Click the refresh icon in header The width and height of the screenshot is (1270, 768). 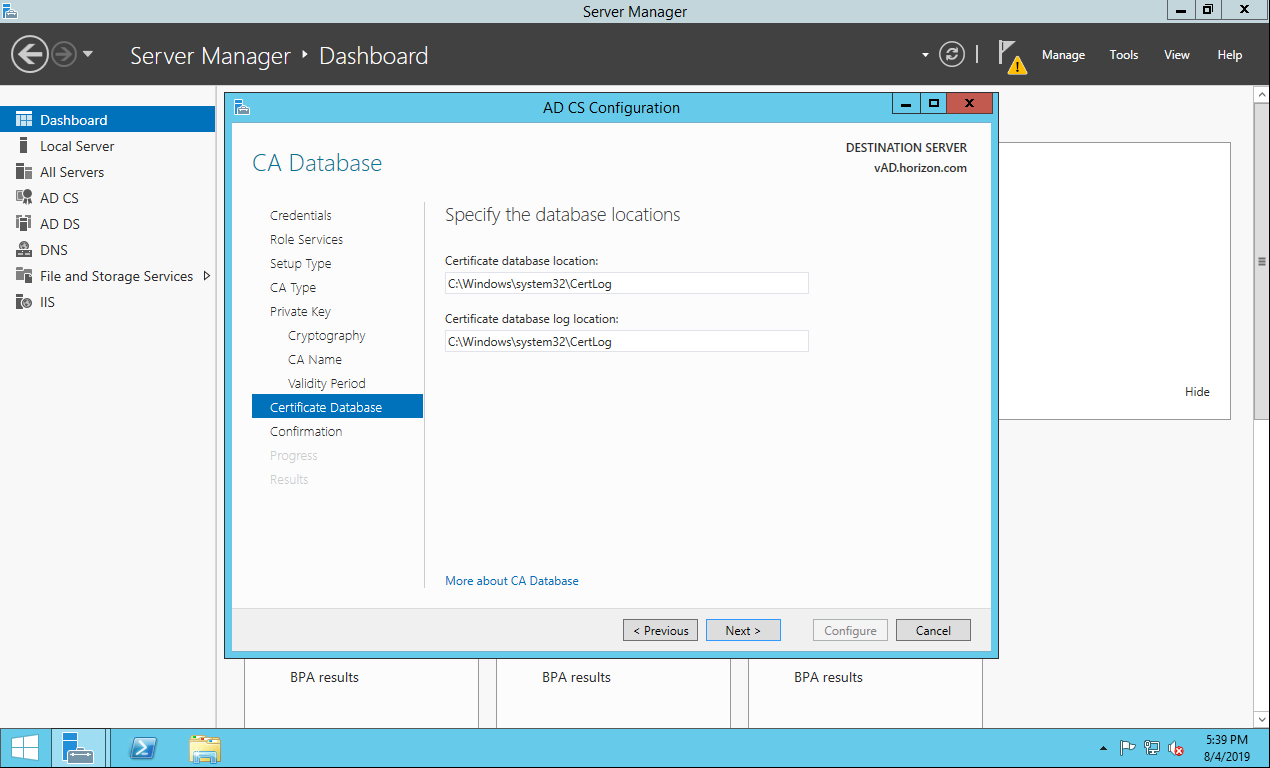click(953, 55)
